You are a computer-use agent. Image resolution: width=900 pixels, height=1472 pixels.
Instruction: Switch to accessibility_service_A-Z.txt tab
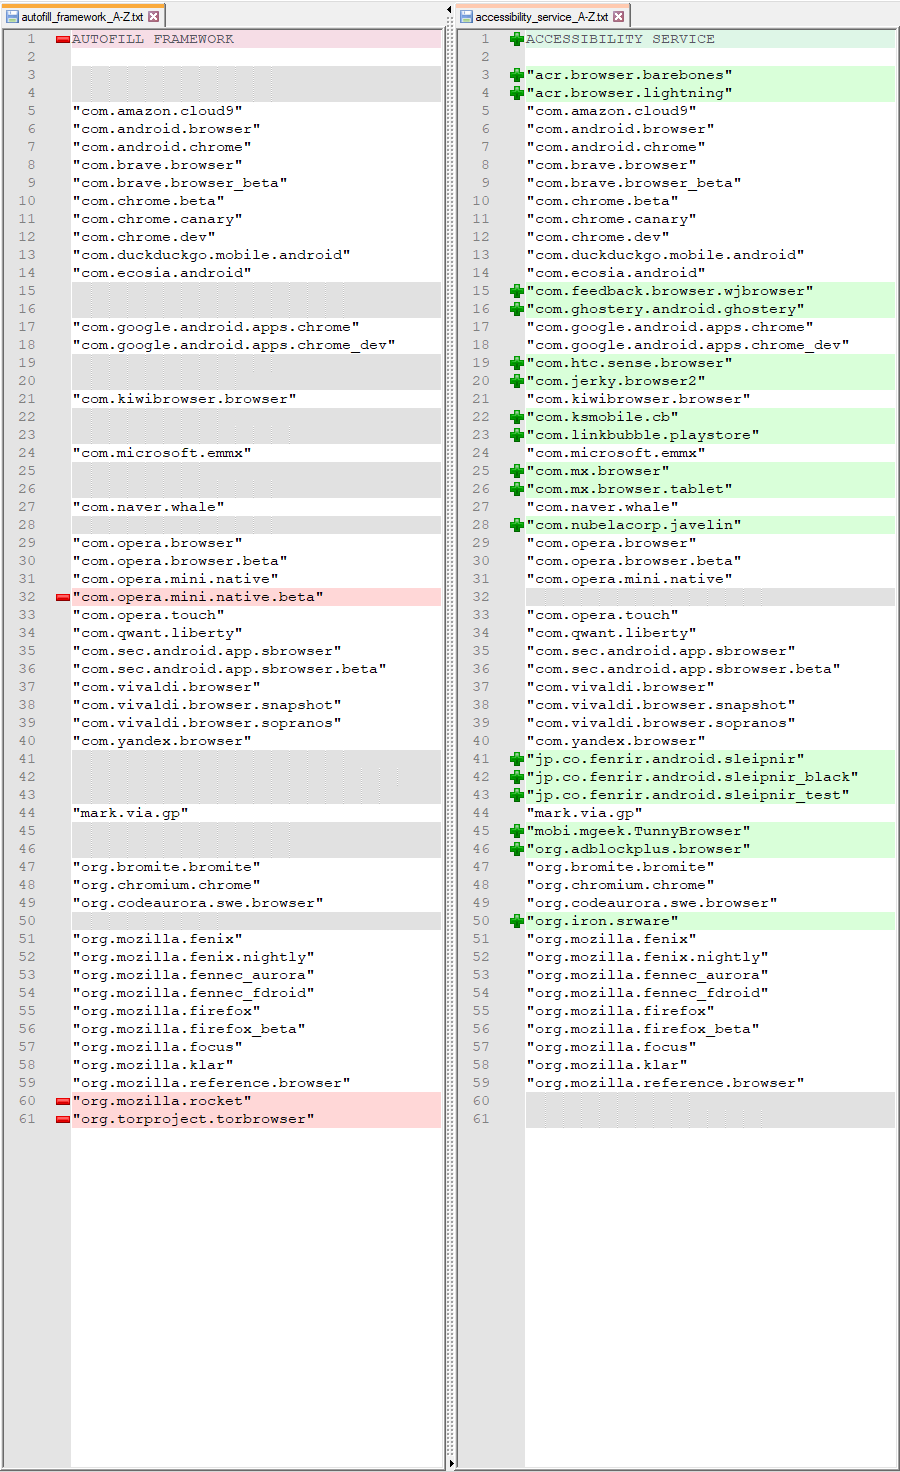click(541, 16)
